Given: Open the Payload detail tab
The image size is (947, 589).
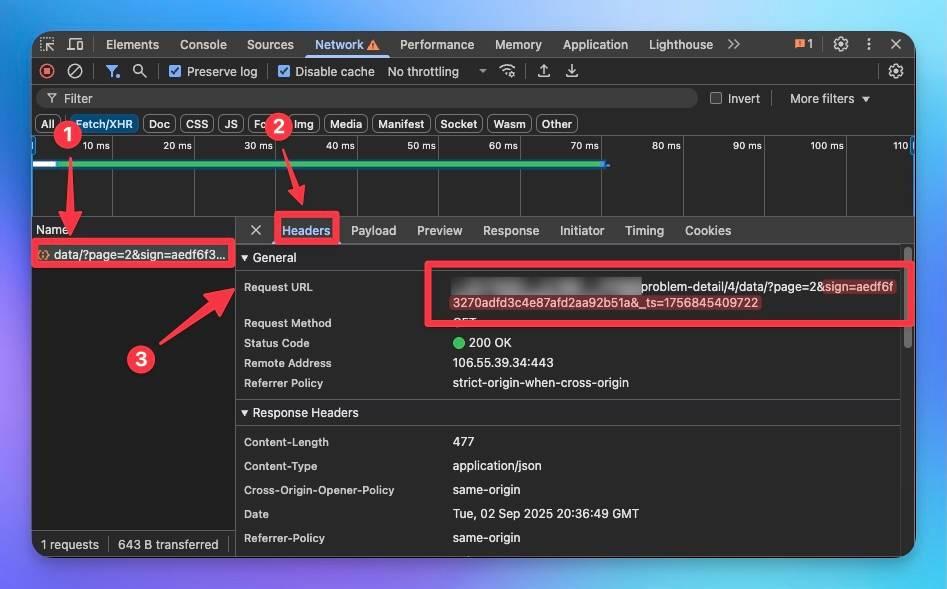Looking at the screenshot, I should tap(373, 230).
